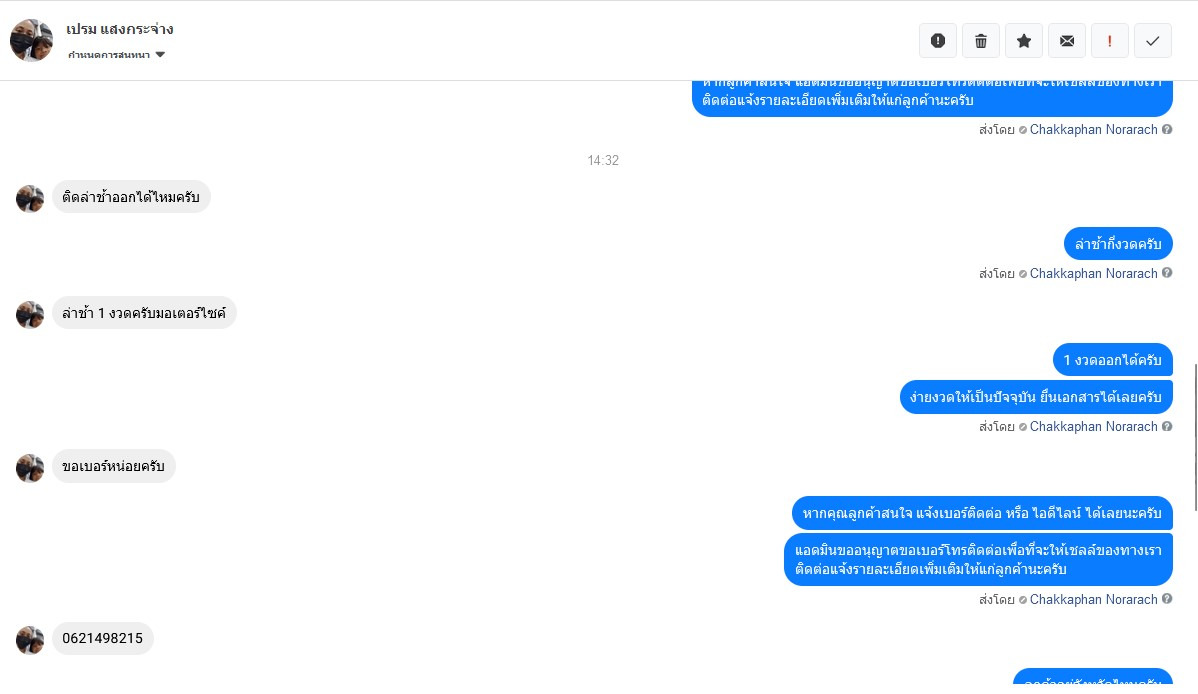The height and width of the screenshot is (694, 1198).
Task: Mark conversation done with checkmark icon
Action: [1153, 41]
